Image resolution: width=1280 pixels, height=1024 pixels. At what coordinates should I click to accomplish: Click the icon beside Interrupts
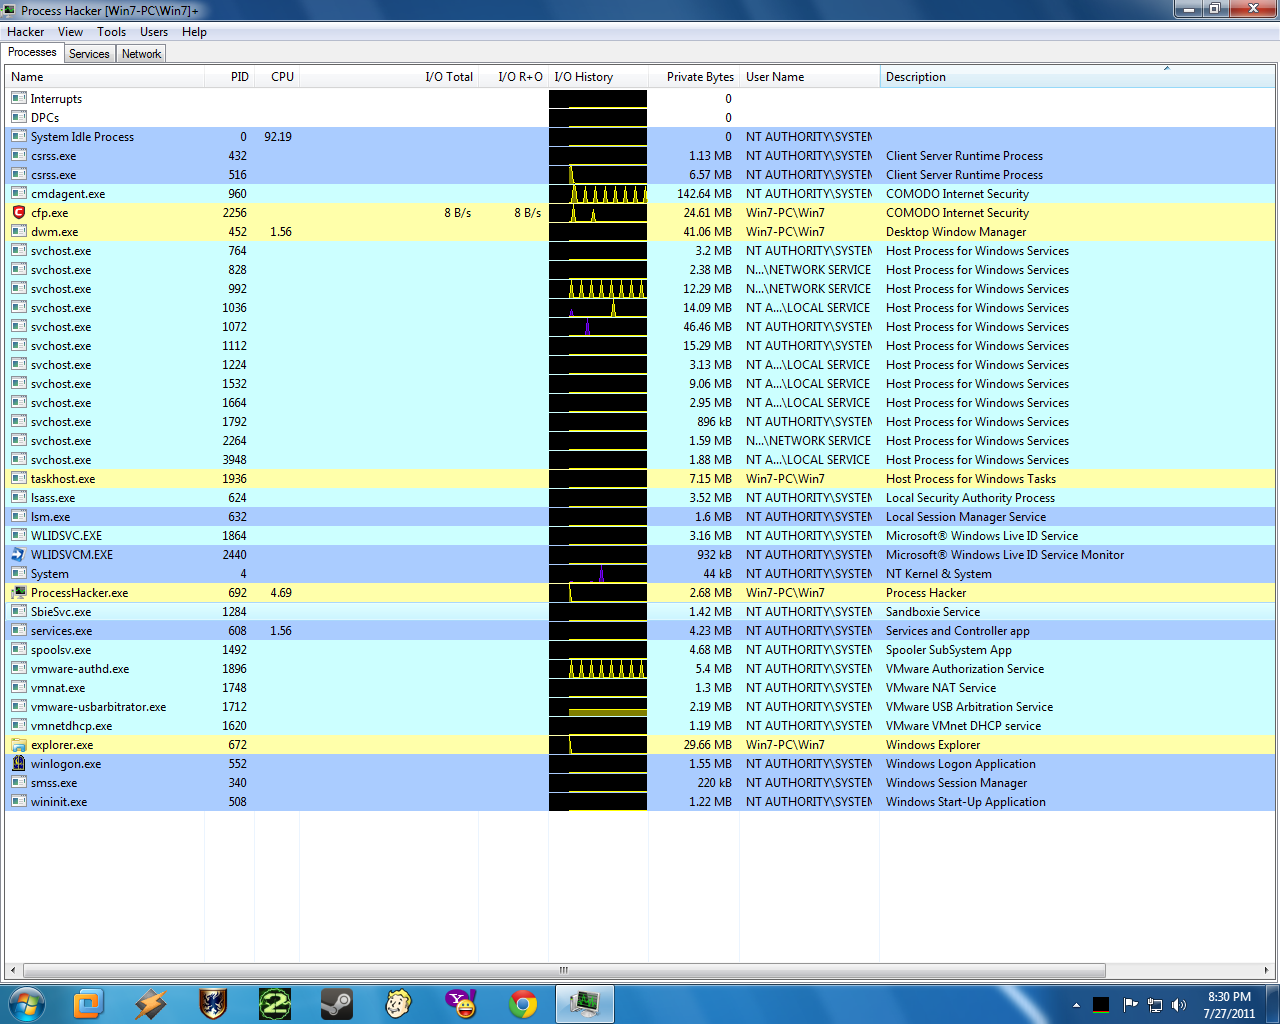18,99
